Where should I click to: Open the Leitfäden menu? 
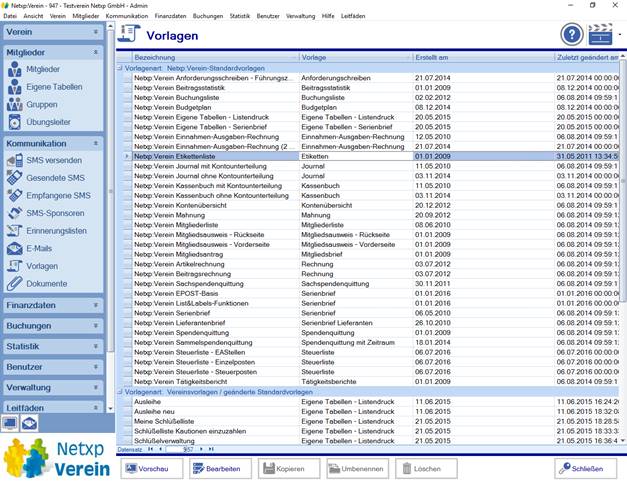[x=353, y=16]
